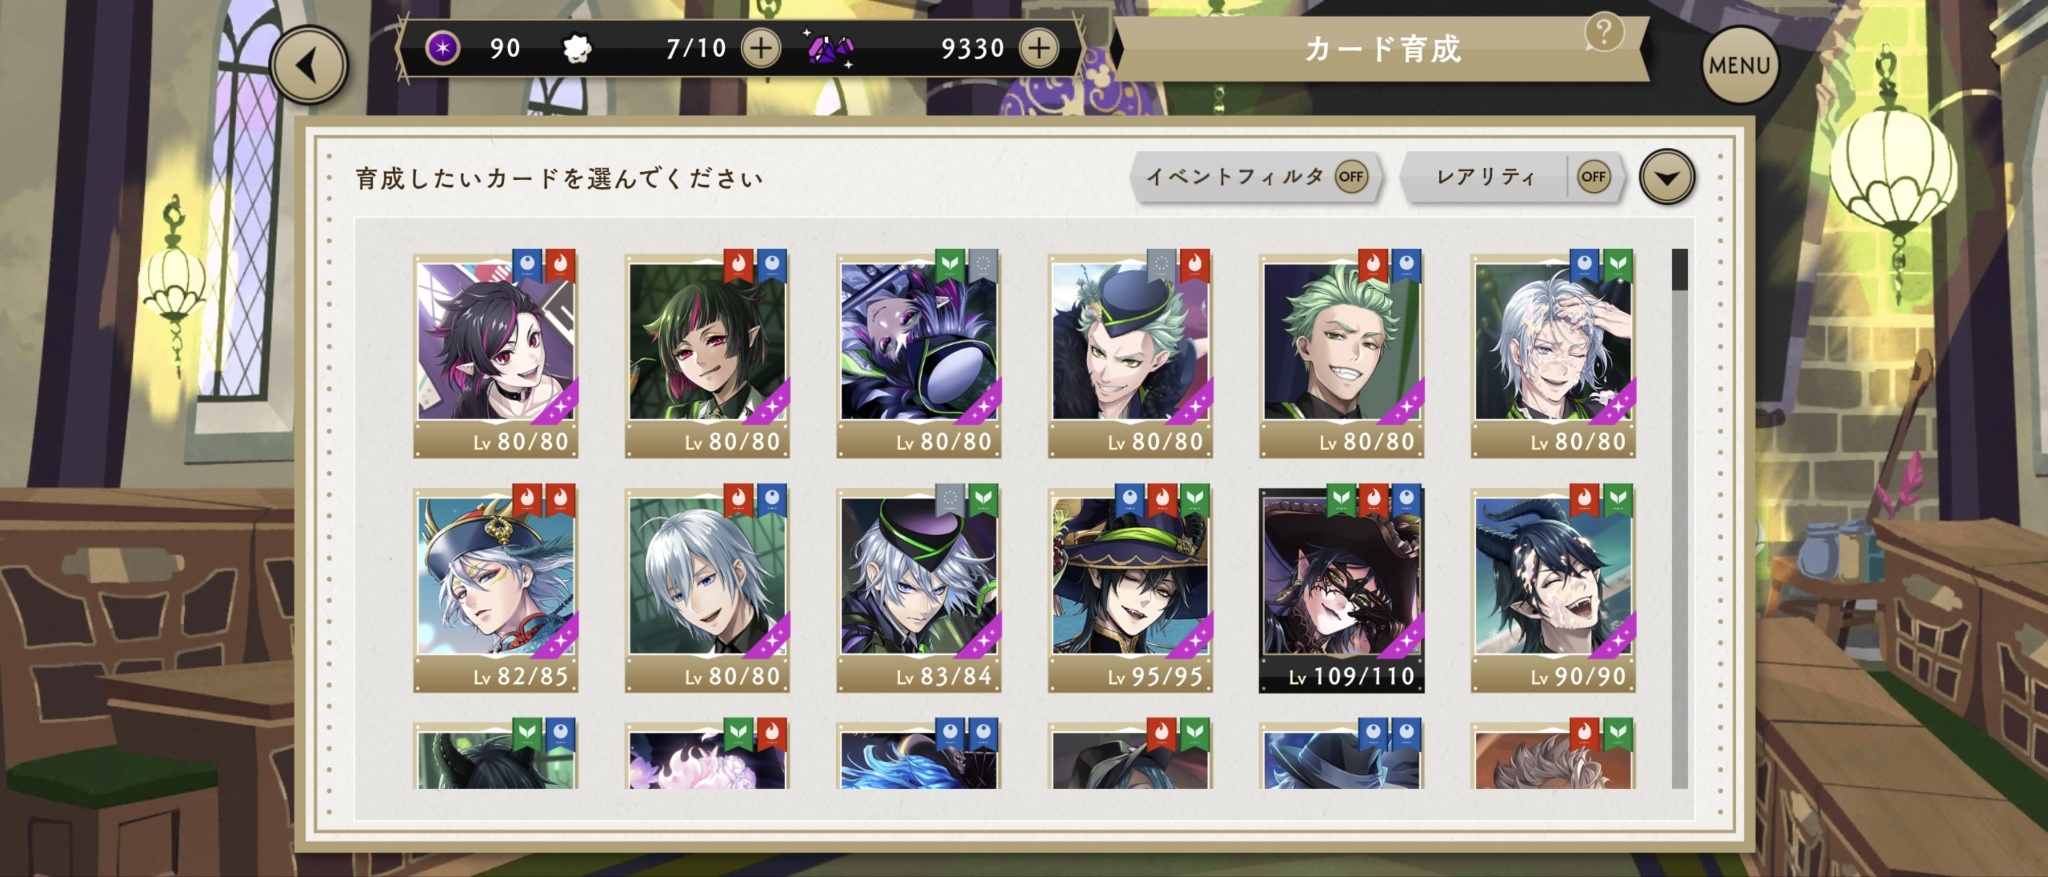Tap the white flower AP icon
2048x877 pixels.
pos(577,48)
